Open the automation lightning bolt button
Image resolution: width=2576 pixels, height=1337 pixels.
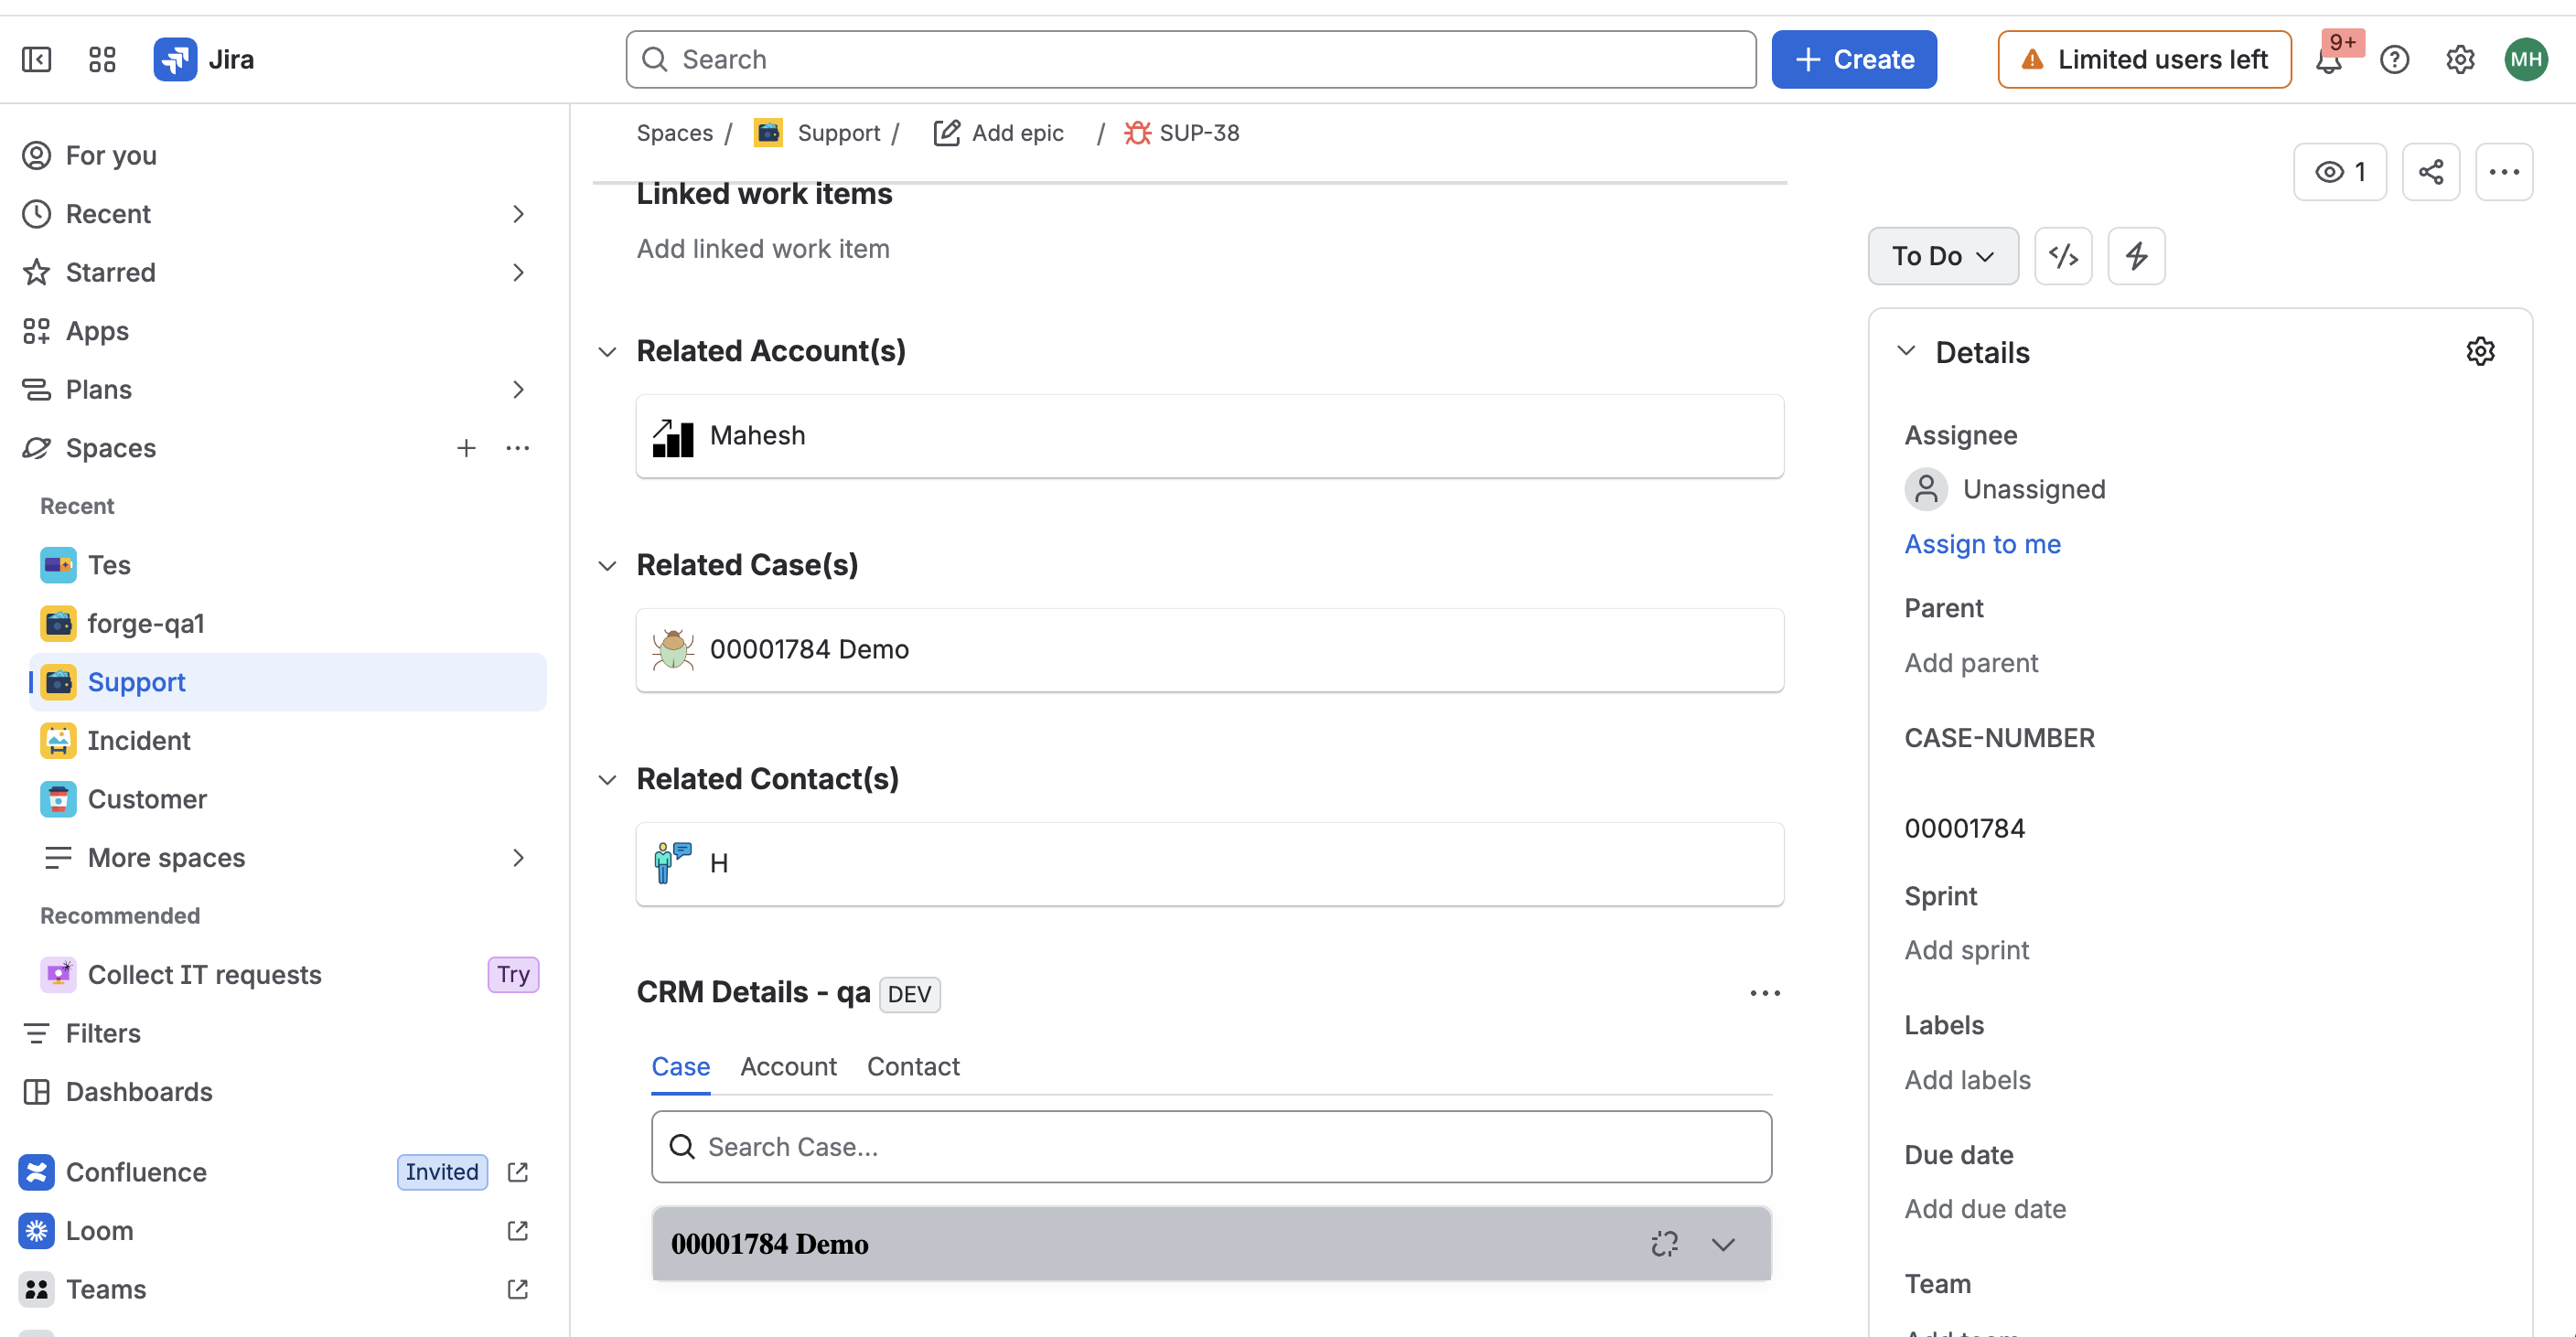click(x=2136, y=256)
